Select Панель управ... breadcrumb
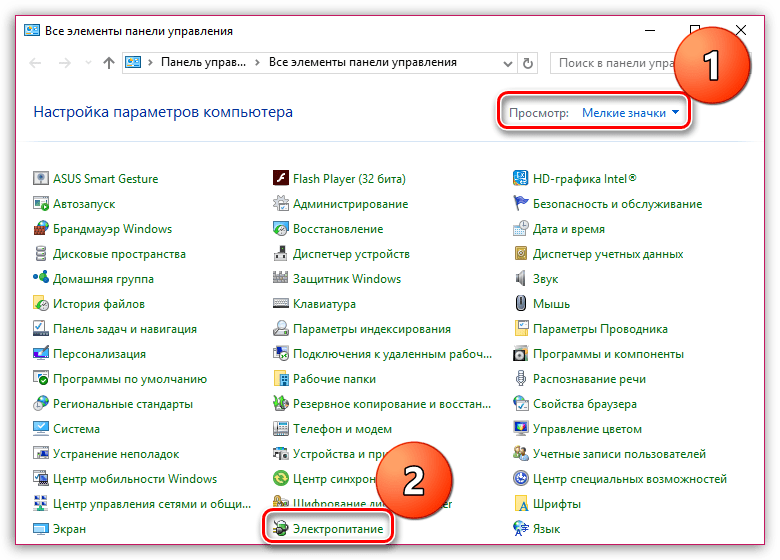The width and height of the screenshot is (780, 560). point(203,62)
